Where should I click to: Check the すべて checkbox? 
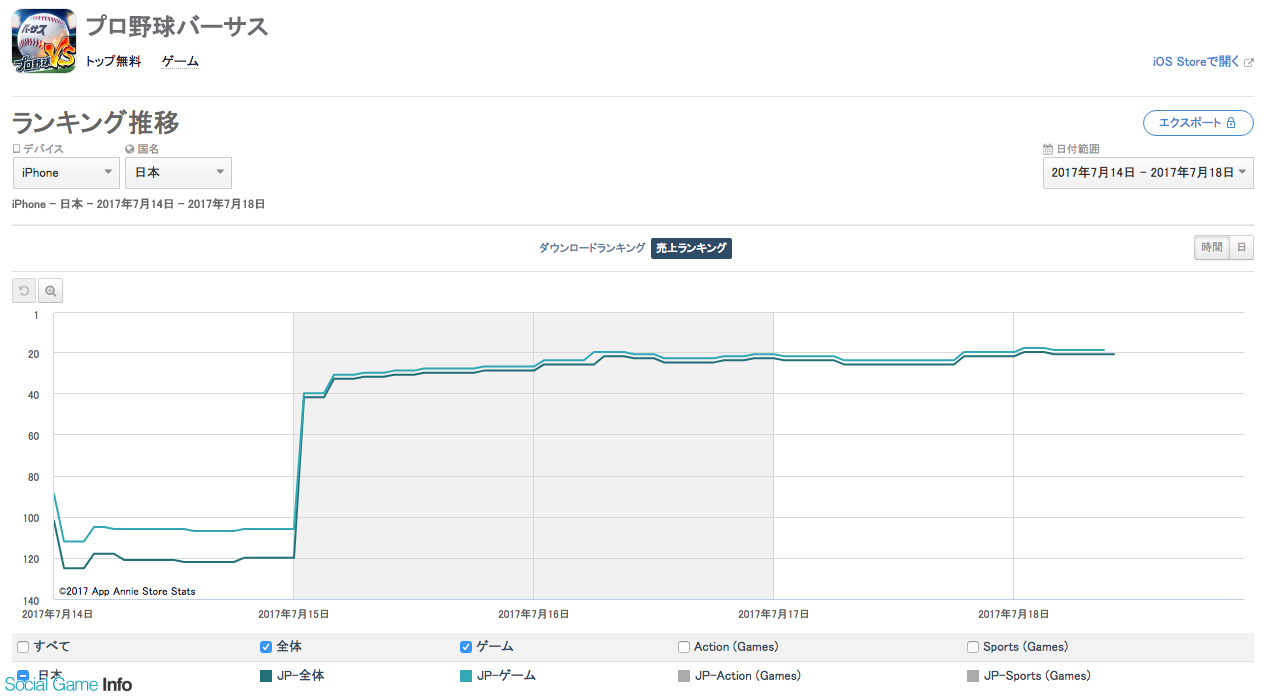click(23, 647)
